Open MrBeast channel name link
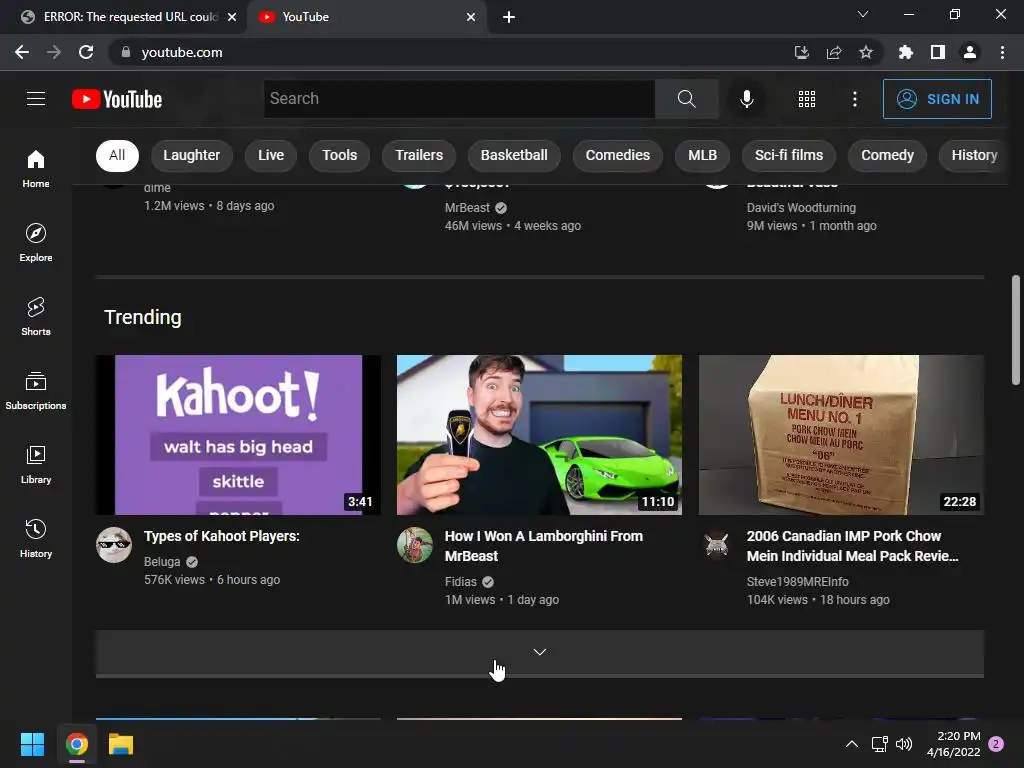The image size is (1024, 768). coord(467,208)
